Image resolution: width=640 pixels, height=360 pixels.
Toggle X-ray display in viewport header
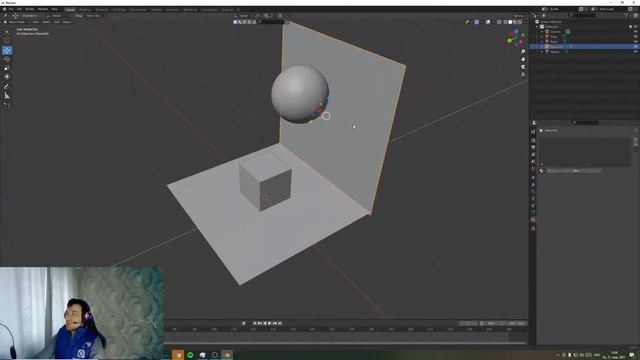[x=499, y=22]
